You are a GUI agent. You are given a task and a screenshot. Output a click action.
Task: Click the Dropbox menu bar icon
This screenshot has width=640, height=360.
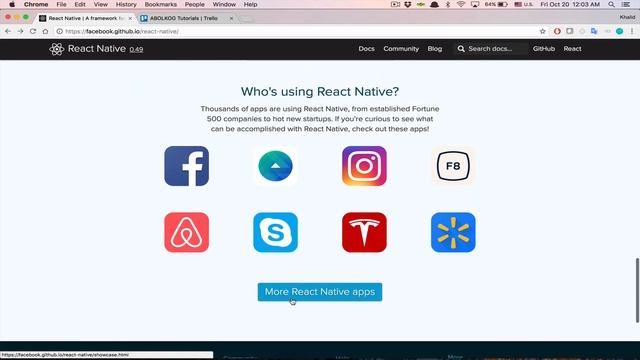407,4
